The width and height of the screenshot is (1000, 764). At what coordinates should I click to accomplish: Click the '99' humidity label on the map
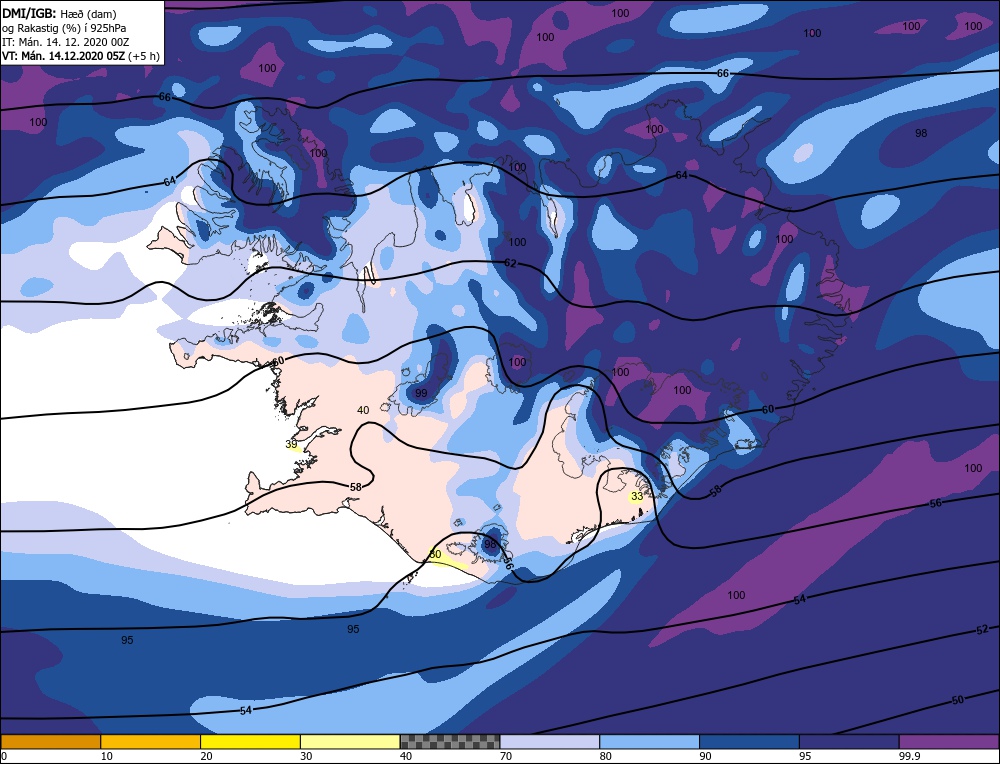(x=421, y=393)
